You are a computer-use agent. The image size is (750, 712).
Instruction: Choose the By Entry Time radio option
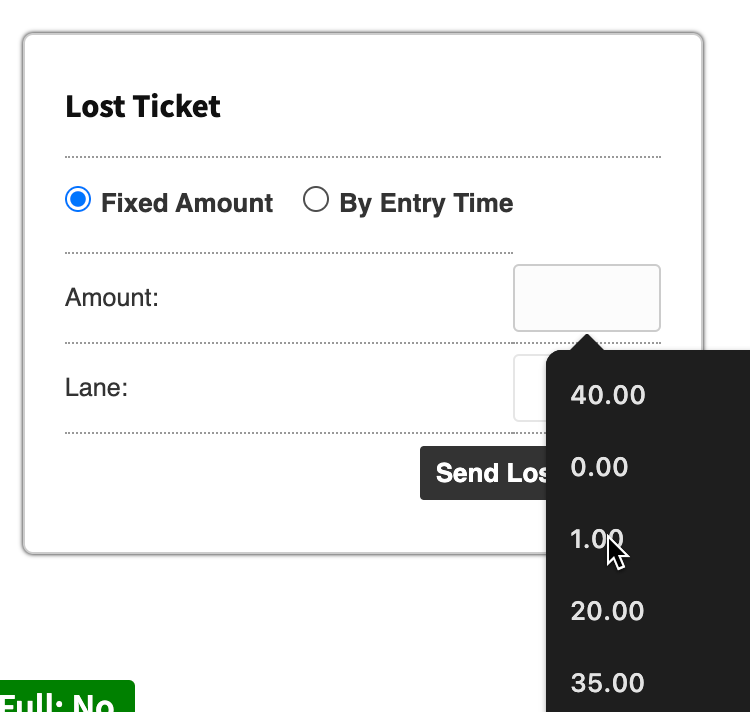pos(316,200)
